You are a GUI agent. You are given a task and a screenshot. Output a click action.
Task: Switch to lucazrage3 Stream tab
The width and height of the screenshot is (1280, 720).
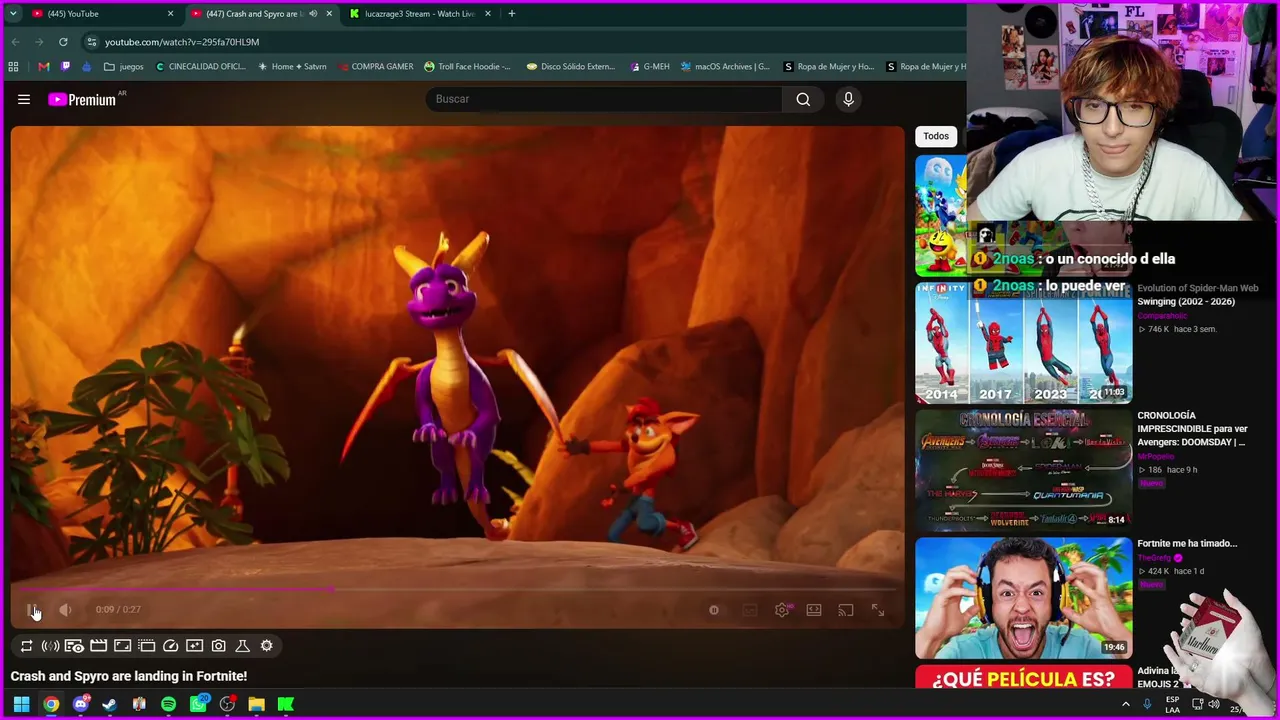(x=418, y=14)
